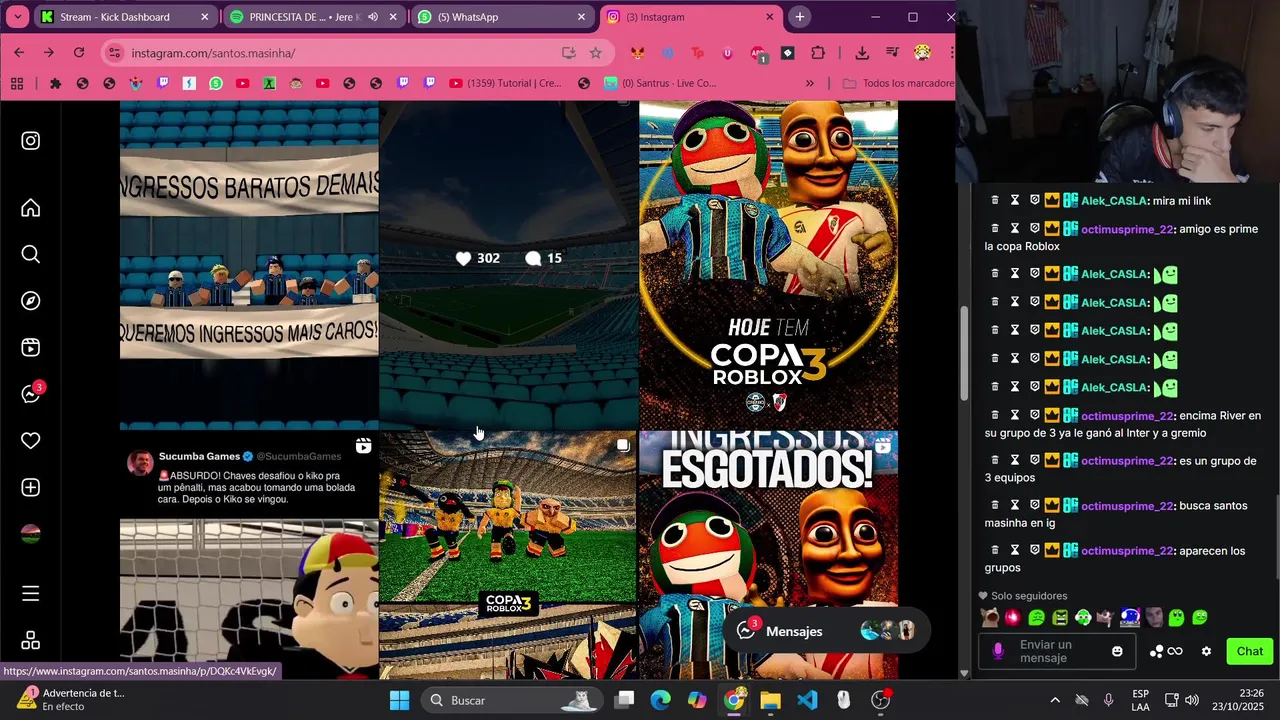Click taskbar Buscar search box
The width and height of the screenshot is (1280, 720).
coord(511,700)
